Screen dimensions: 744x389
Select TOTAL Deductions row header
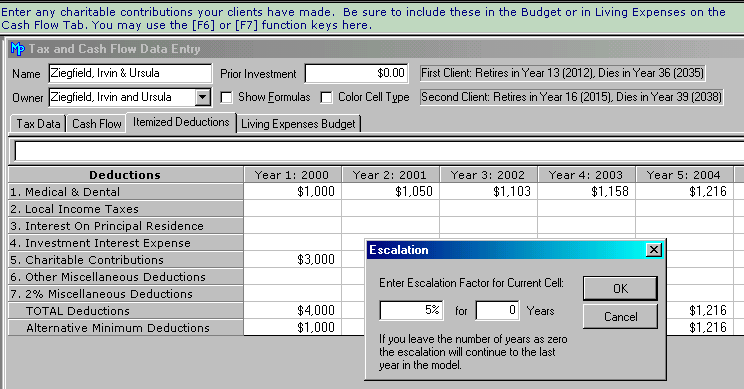click(126, 311)
